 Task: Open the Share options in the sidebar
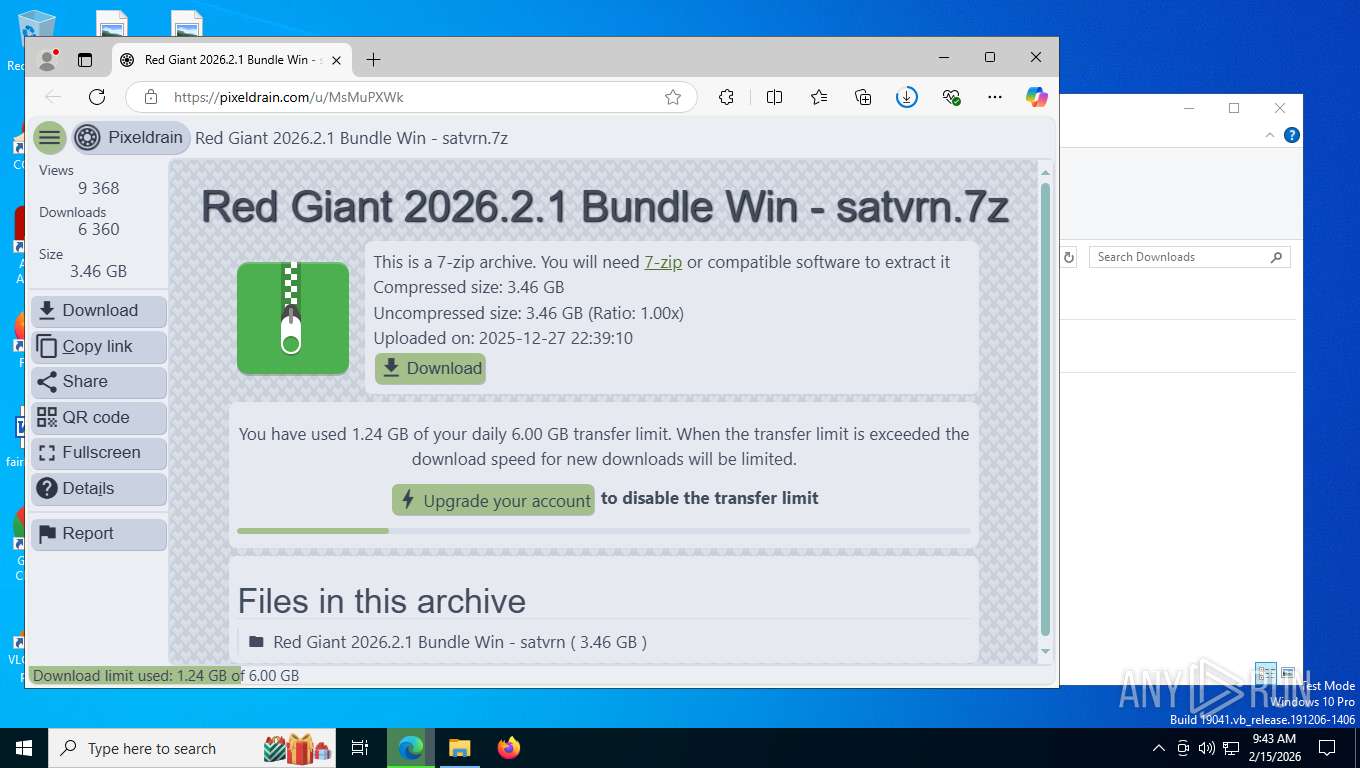click(x=99, y=382)
